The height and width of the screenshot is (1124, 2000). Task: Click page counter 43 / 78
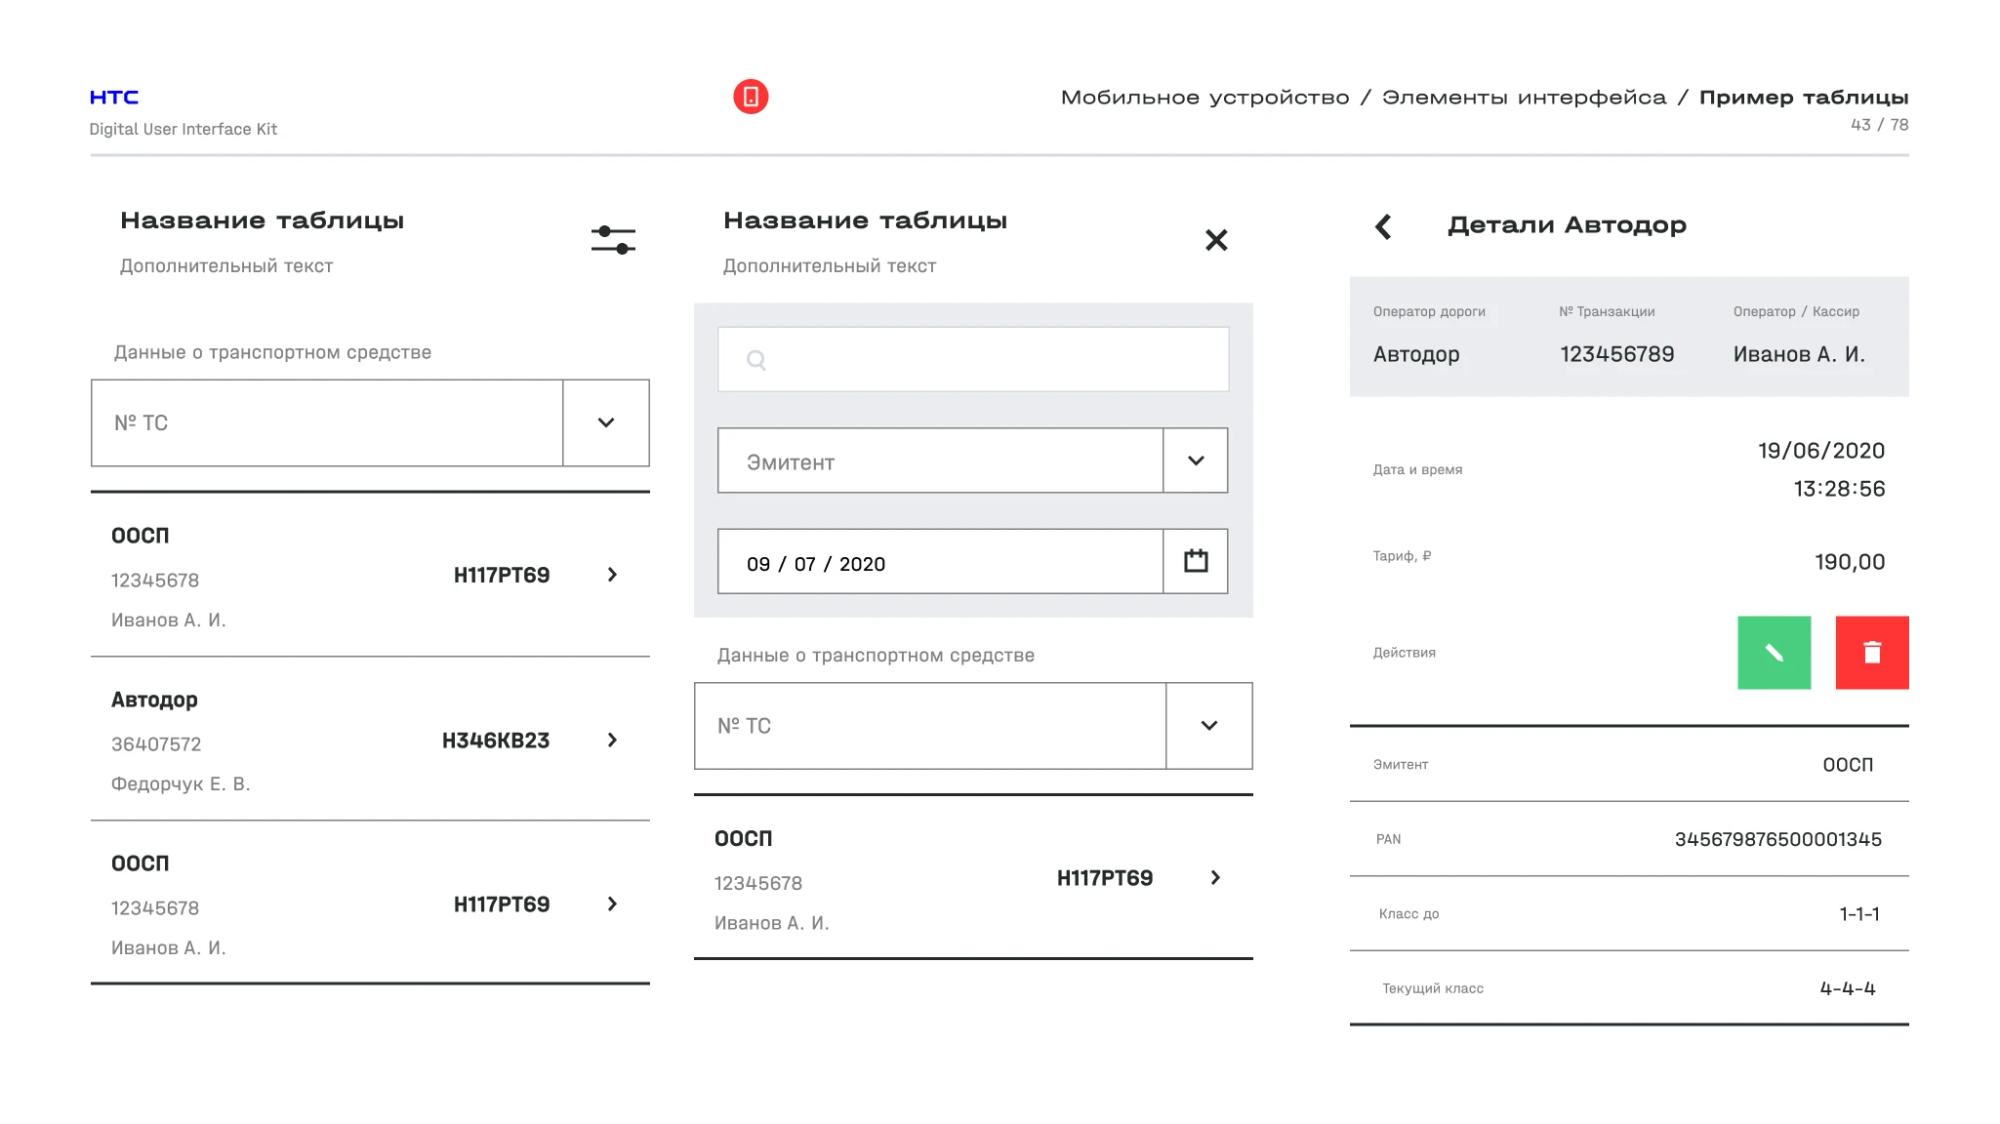tap(1879, 125)
